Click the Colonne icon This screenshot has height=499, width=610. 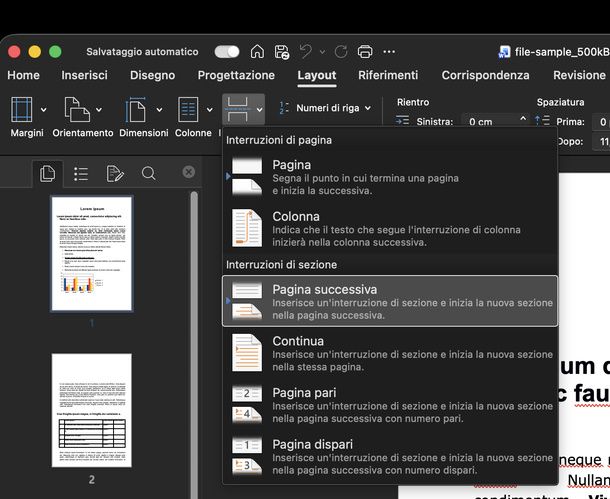(188, 110)
